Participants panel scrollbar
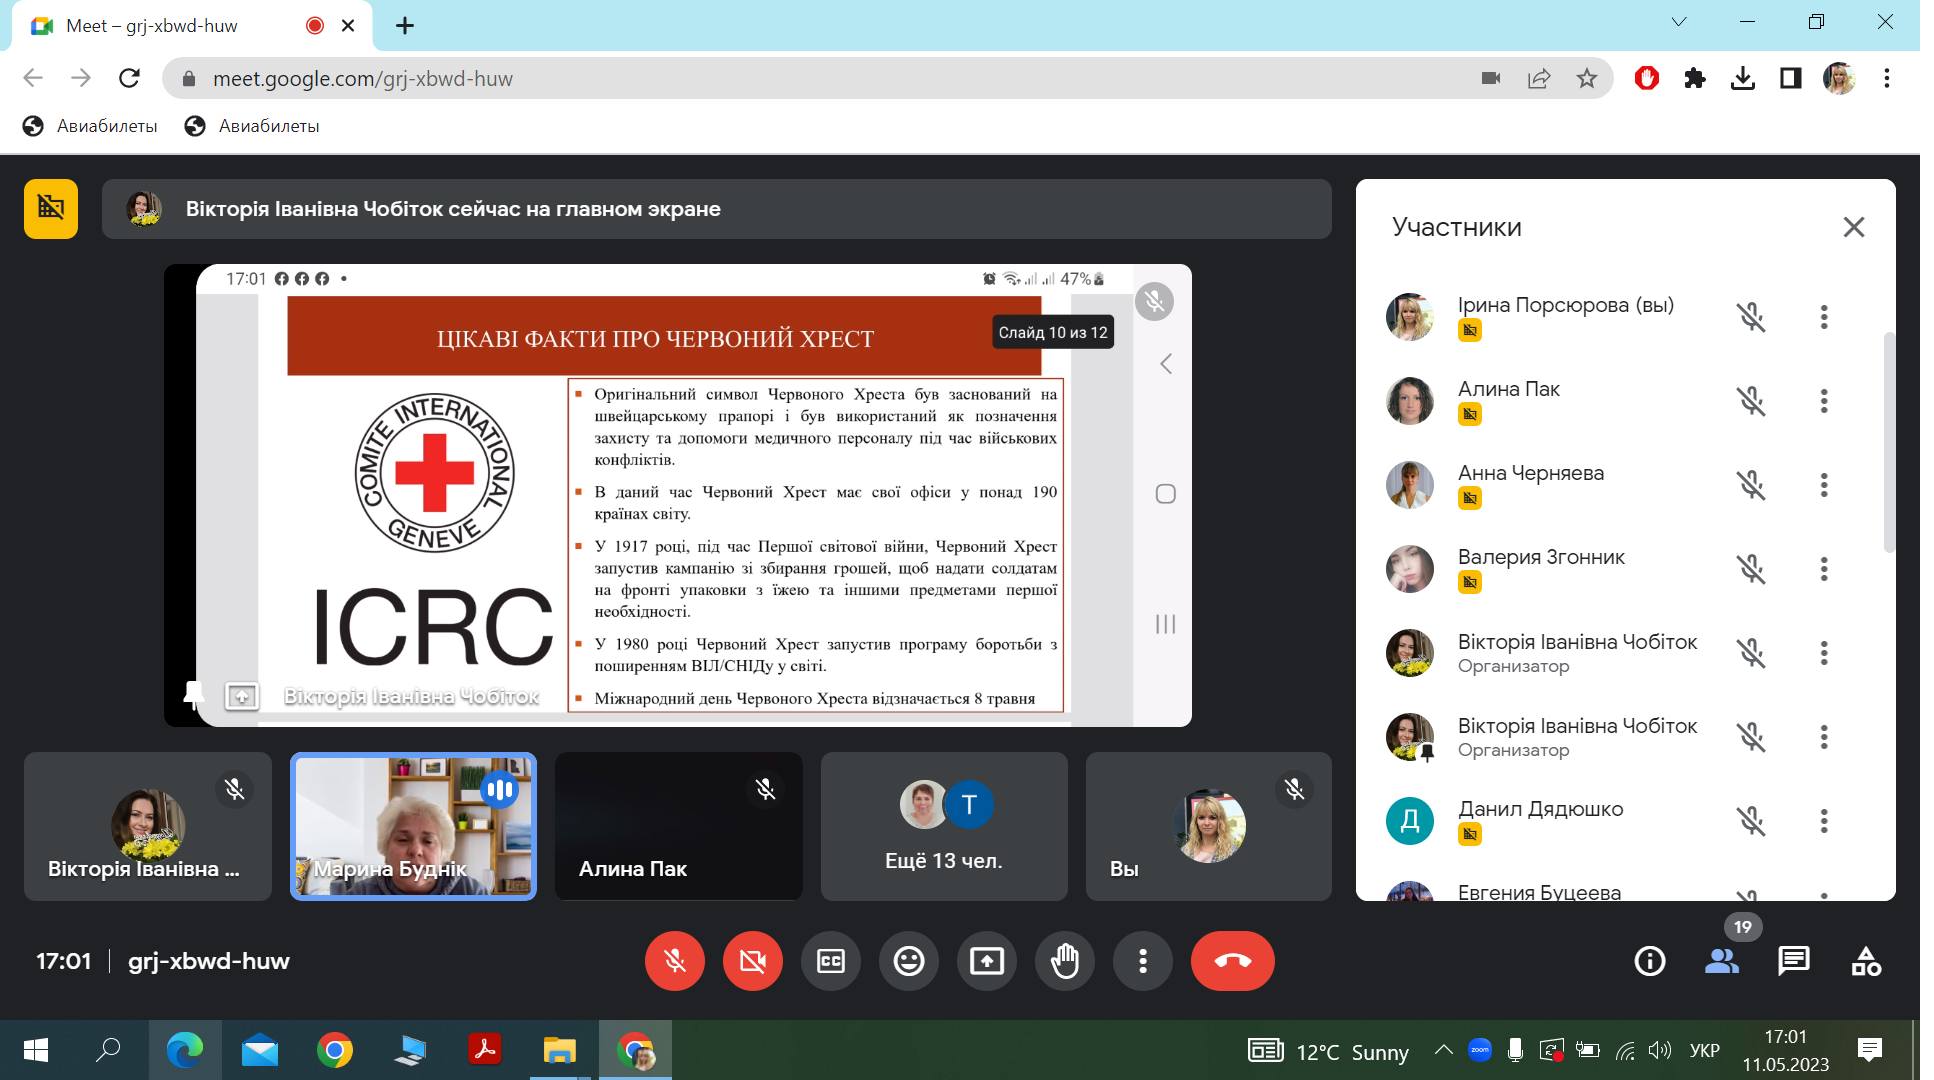This screenshot has width=1934, height=1080. pos(1889,442)
